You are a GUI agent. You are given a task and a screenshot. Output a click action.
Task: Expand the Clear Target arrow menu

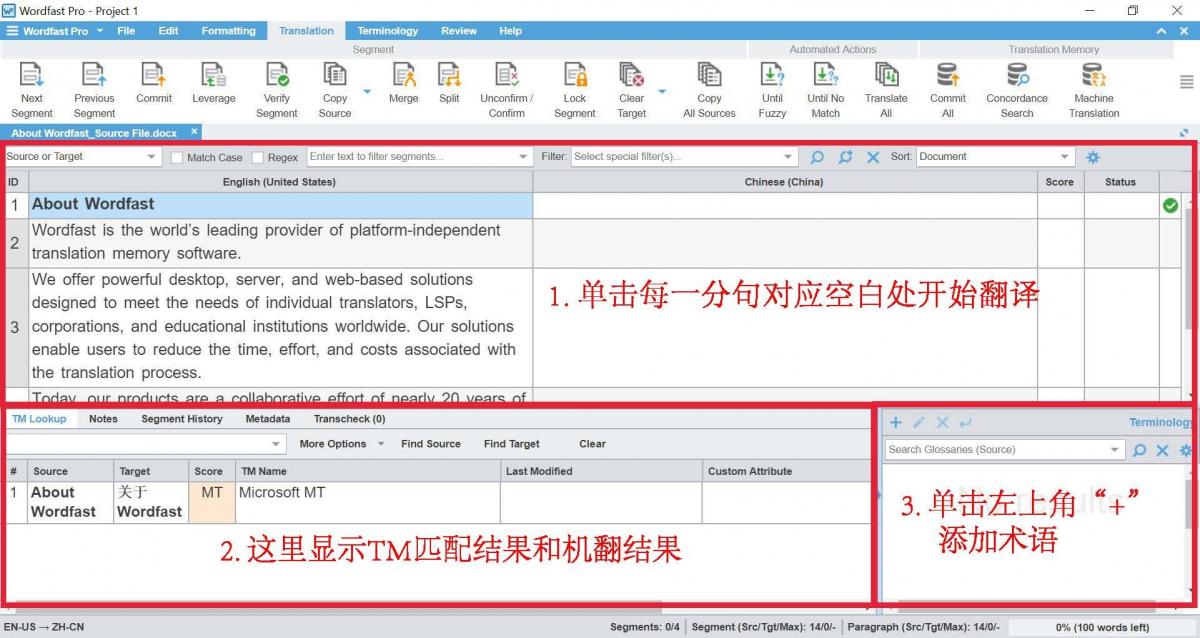(661, 91)
